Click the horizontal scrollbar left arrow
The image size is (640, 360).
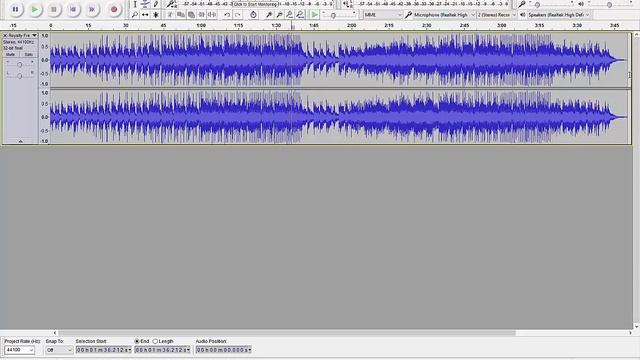point(55,333)
